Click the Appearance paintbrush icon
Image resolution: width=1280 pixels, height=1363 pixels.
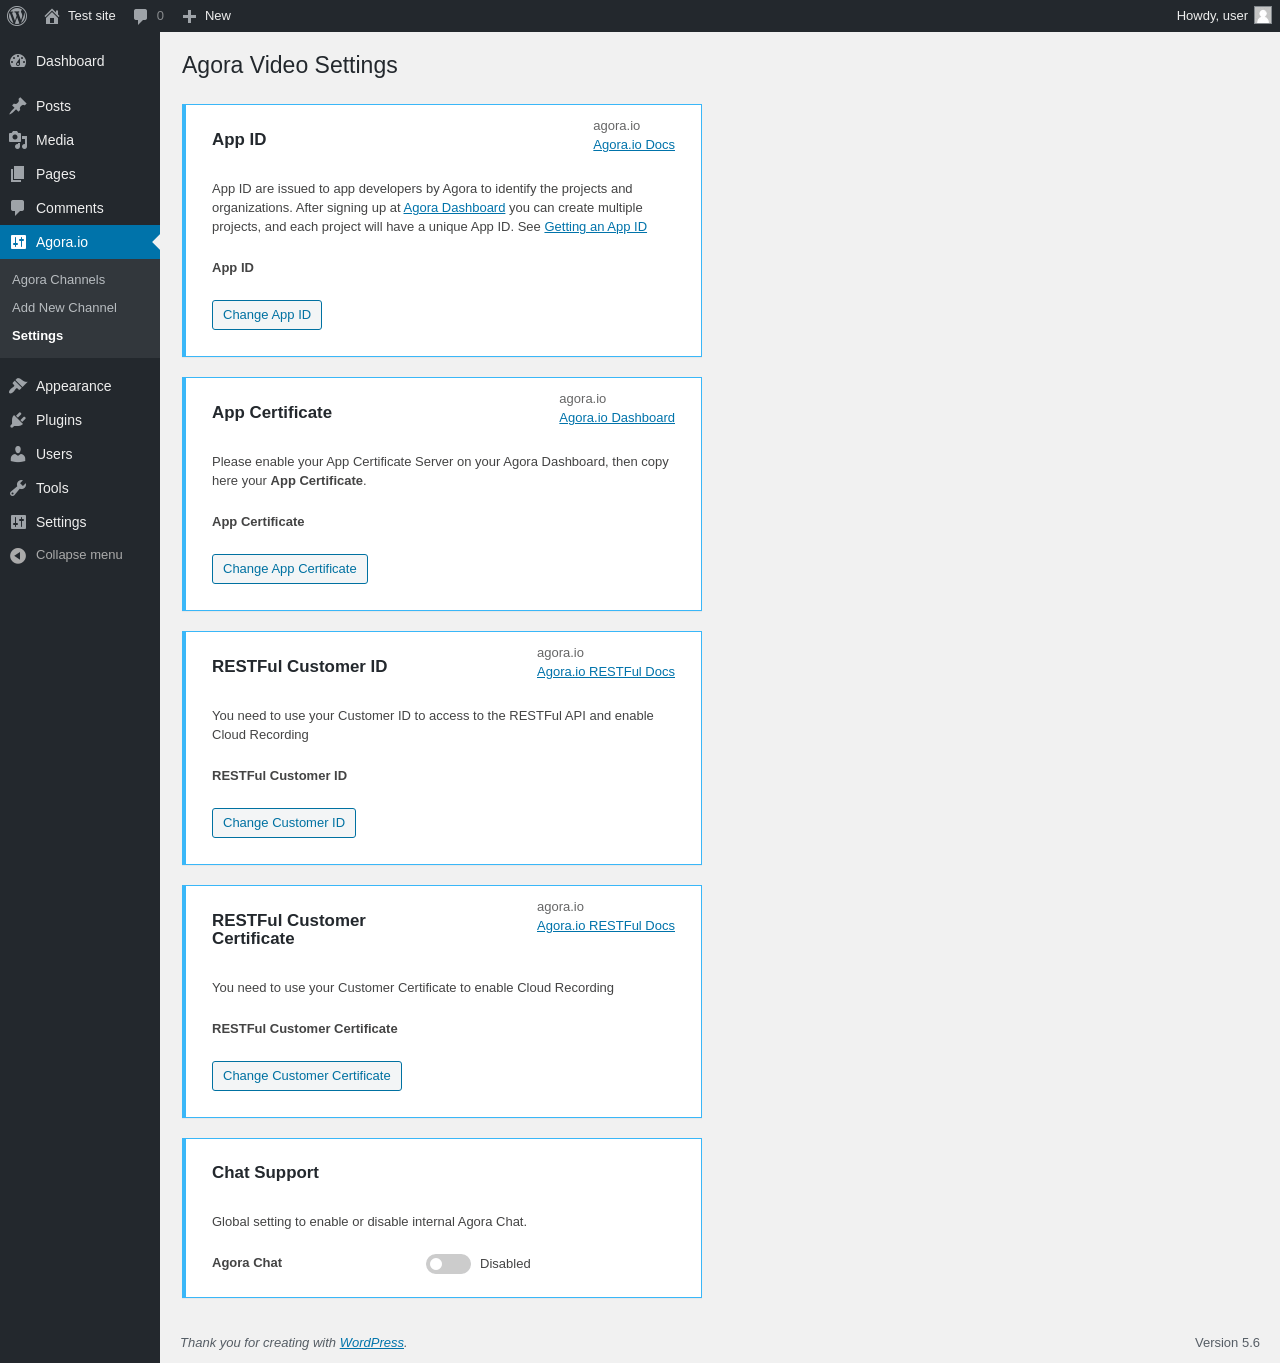[x=18, y=386]
